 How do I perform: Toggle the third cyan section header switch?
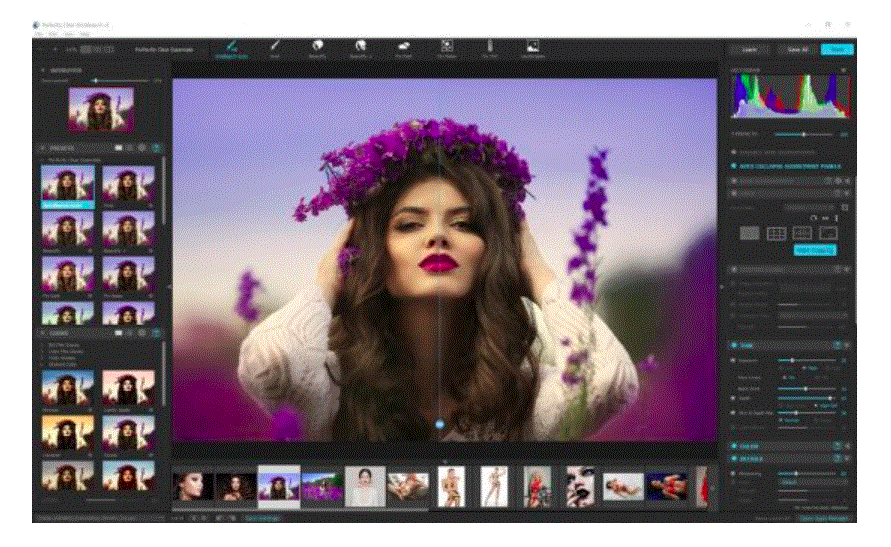click(734, 458)
